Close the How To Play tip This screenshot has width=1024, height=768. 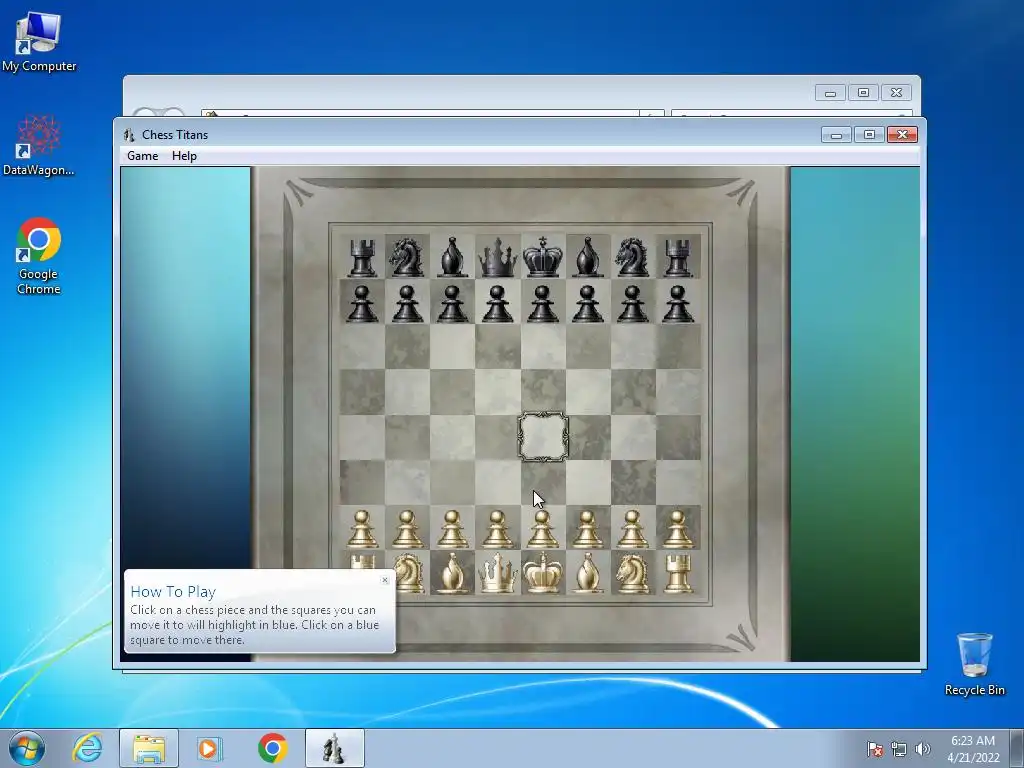click(385, 580)
